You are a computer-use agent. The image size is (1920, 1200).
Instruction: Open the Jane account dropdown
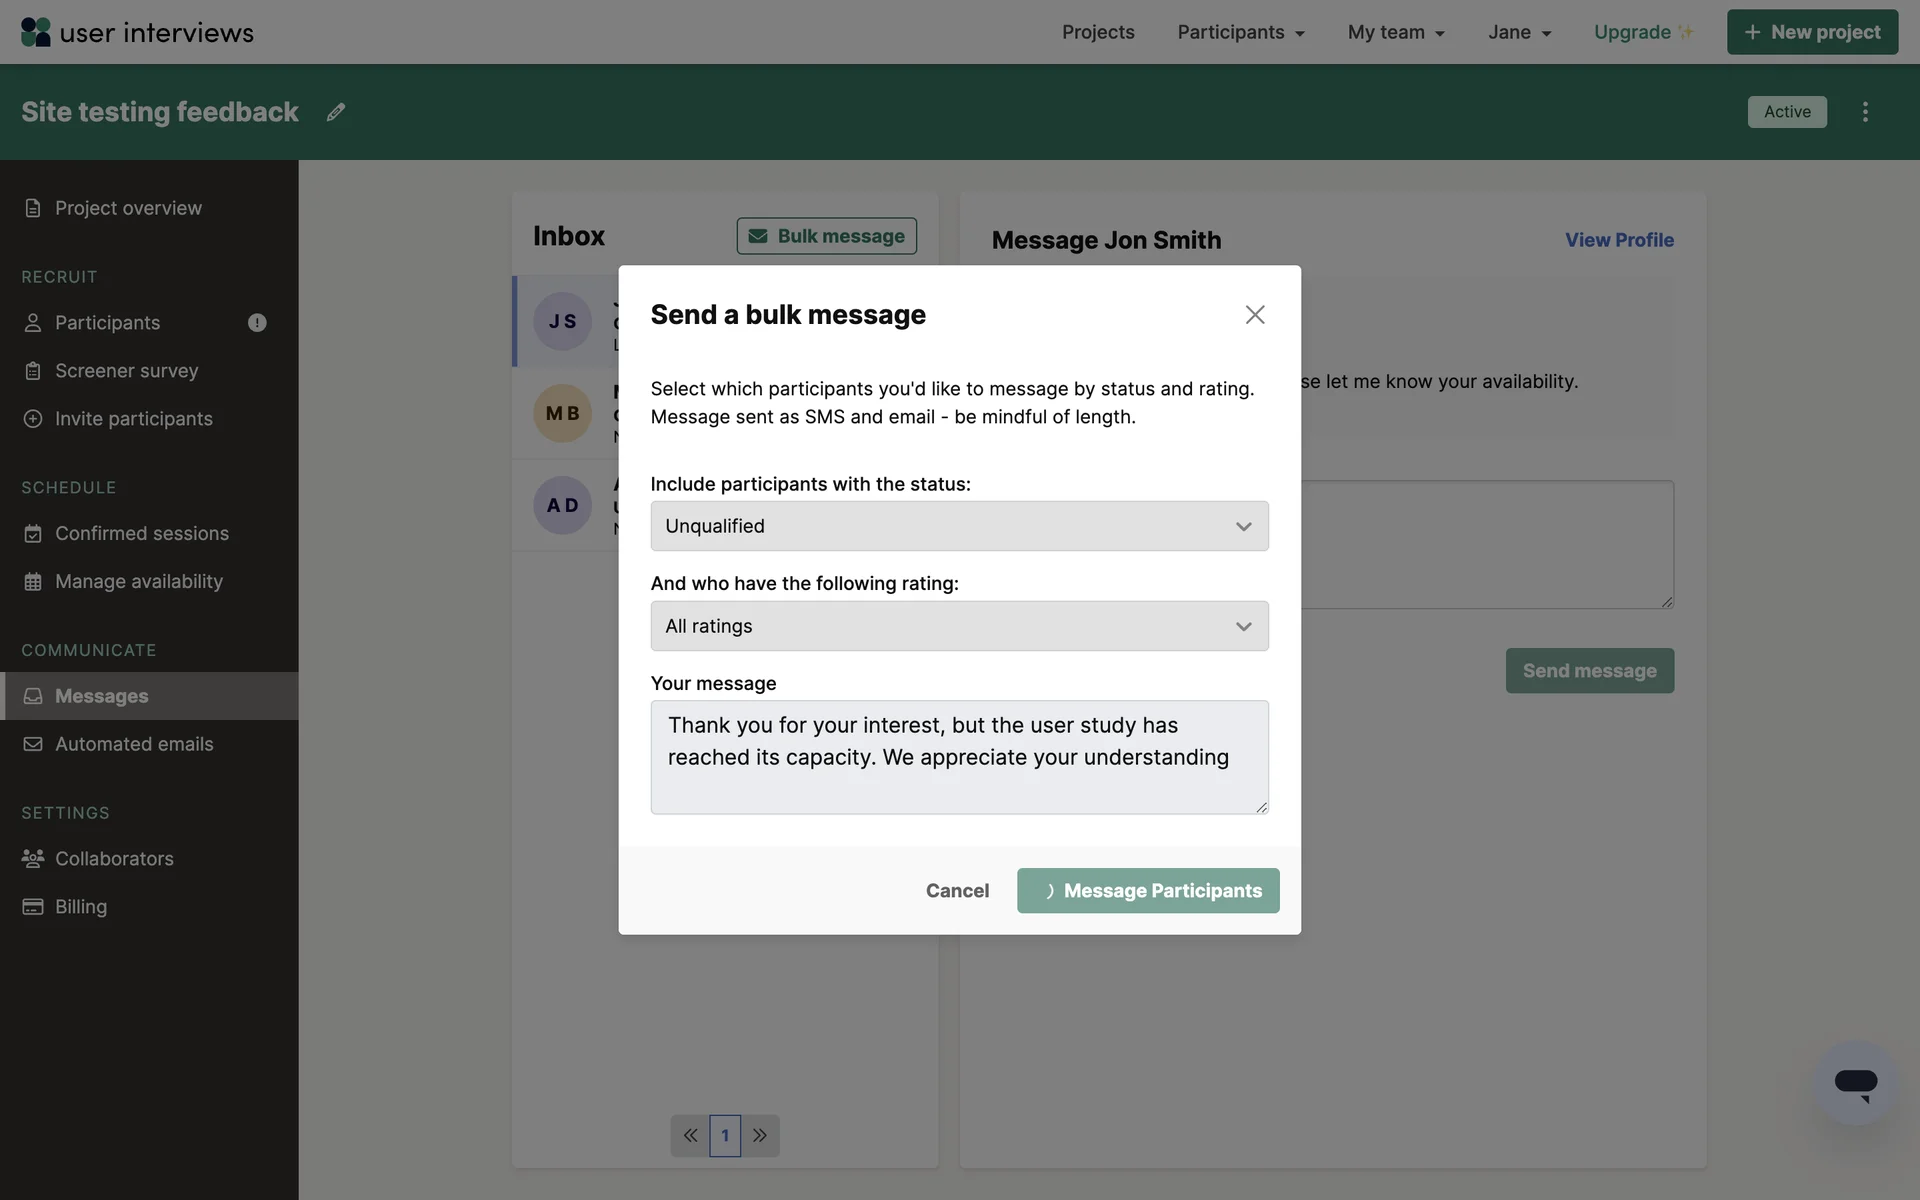coord(1519,32)
